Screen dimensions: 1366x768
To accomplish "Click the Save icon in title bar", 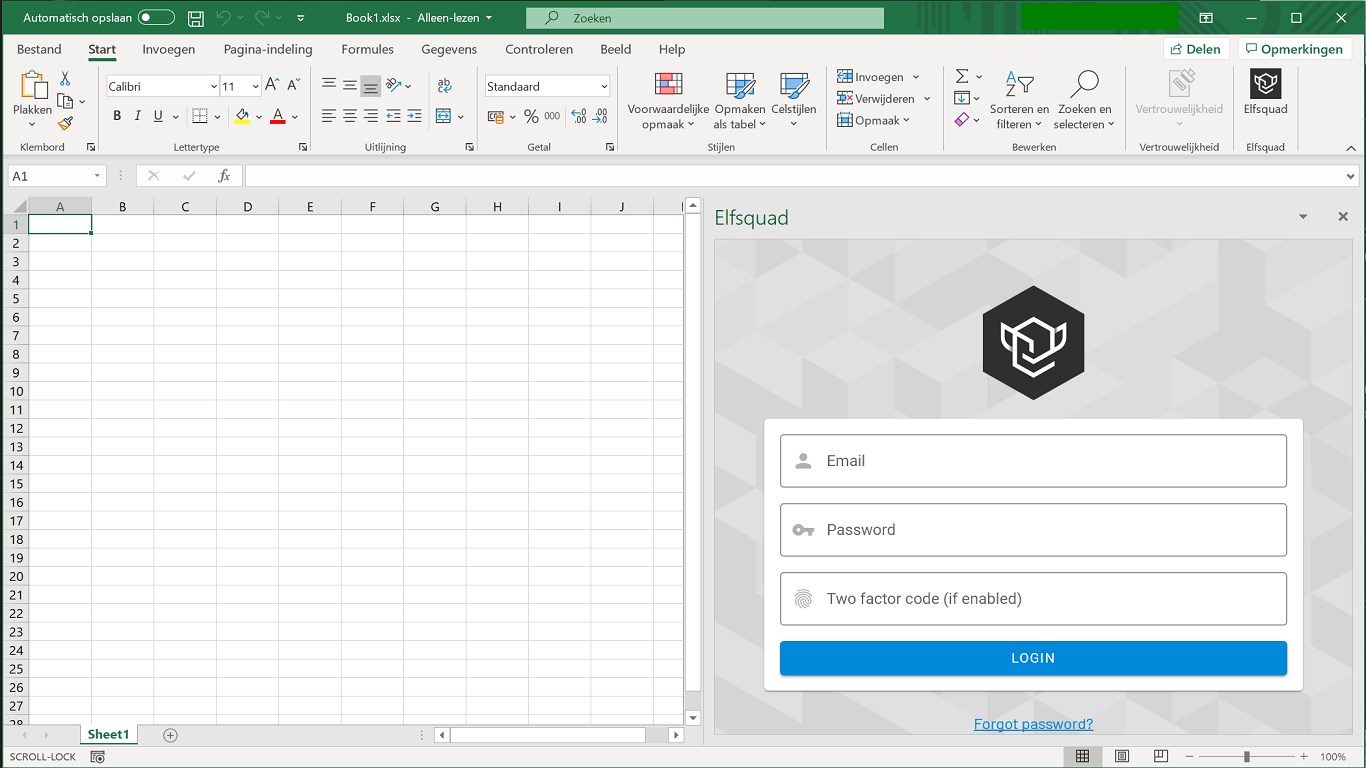I will tap(196, 18).
